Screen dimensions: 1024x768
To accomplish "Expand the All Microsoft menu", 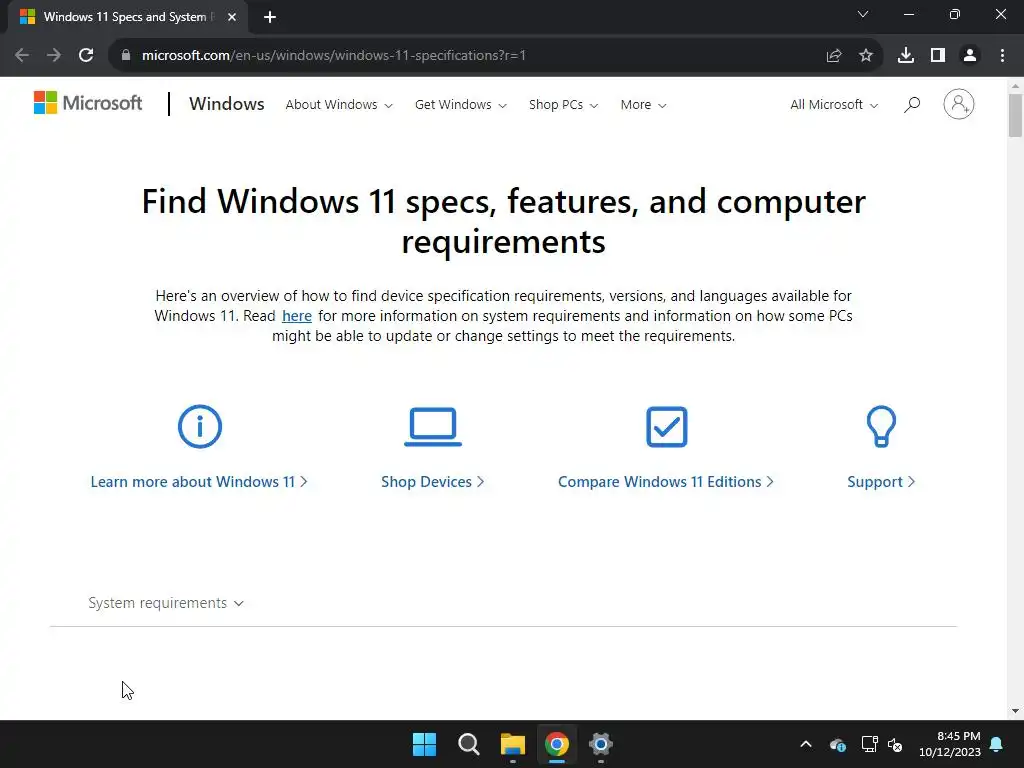I will click(x=834, y=104).
